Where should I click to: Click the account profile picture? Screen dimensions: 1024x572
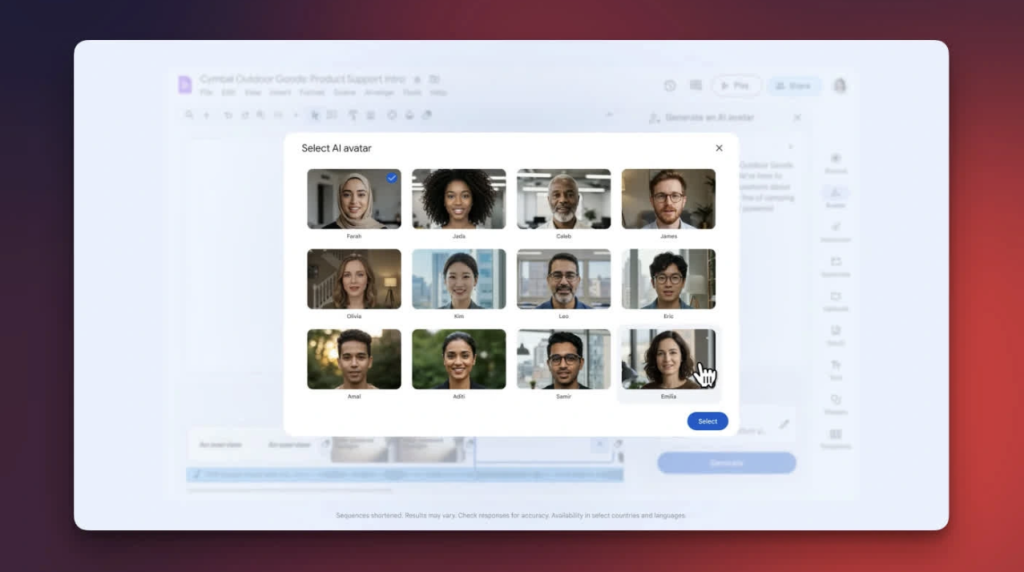840,86
